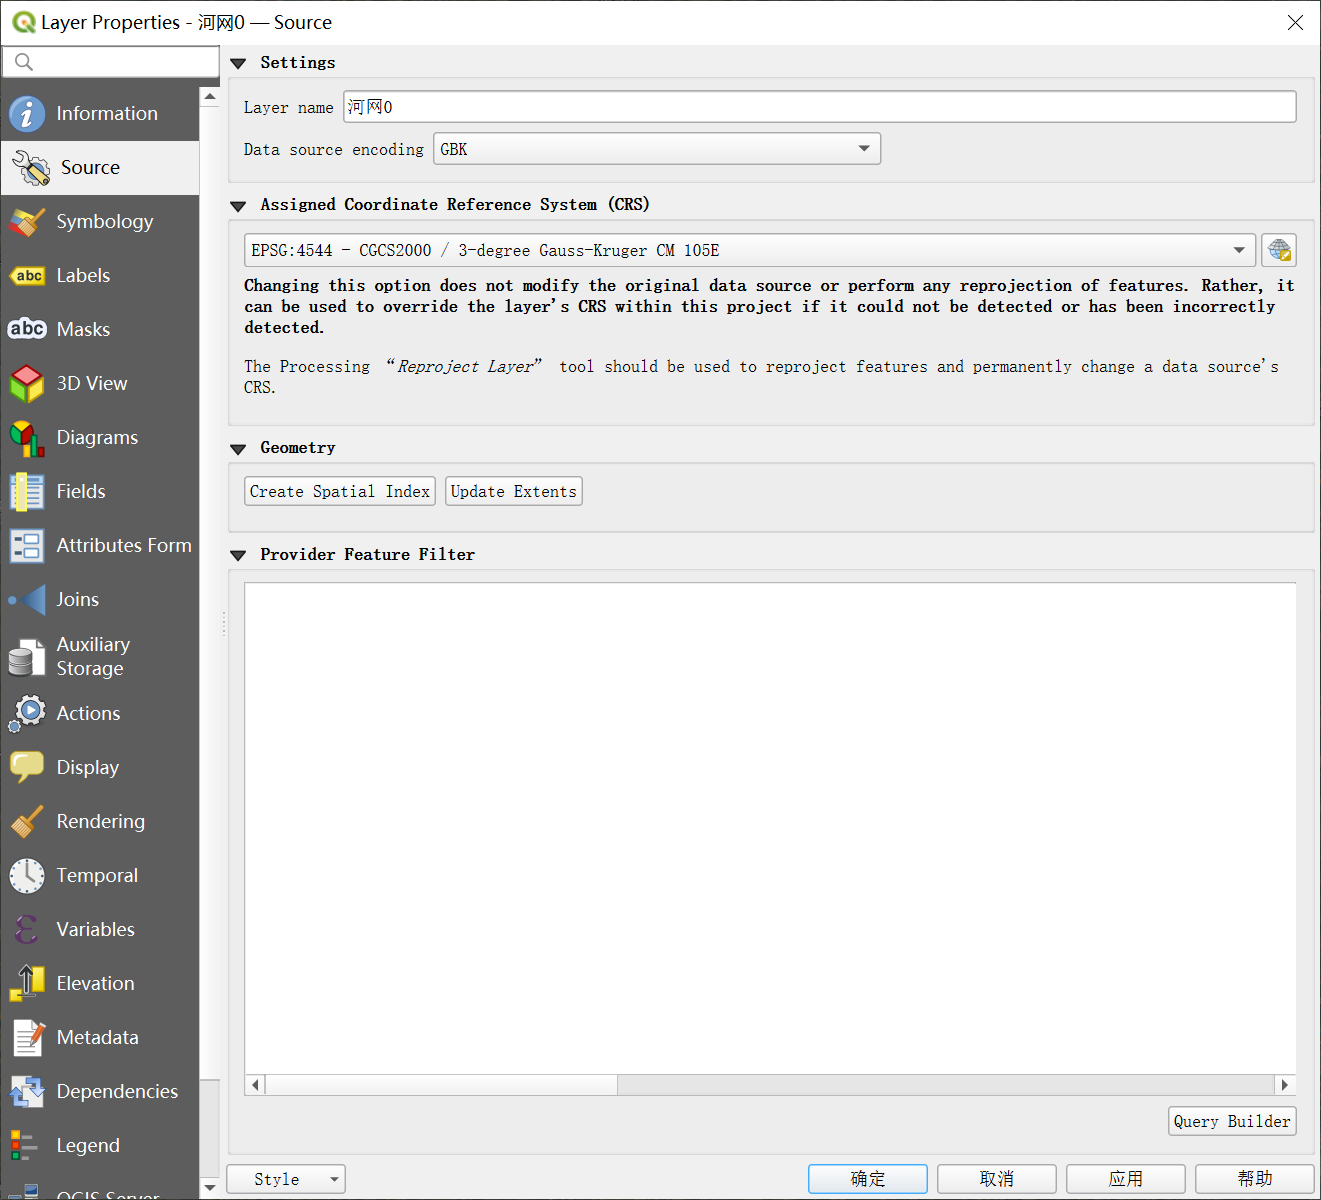Open Symbology paintbrush icon
This screenshot has height=1200, width=1321.
click(27, 222)
